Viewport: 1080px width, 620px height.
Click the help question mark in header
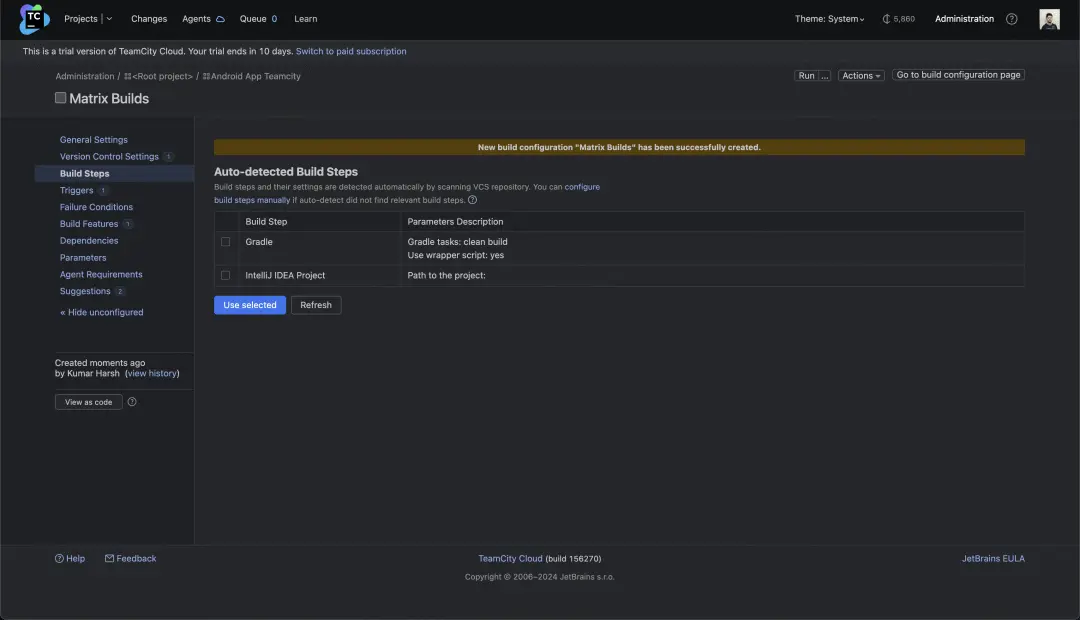coord(1011,19)
